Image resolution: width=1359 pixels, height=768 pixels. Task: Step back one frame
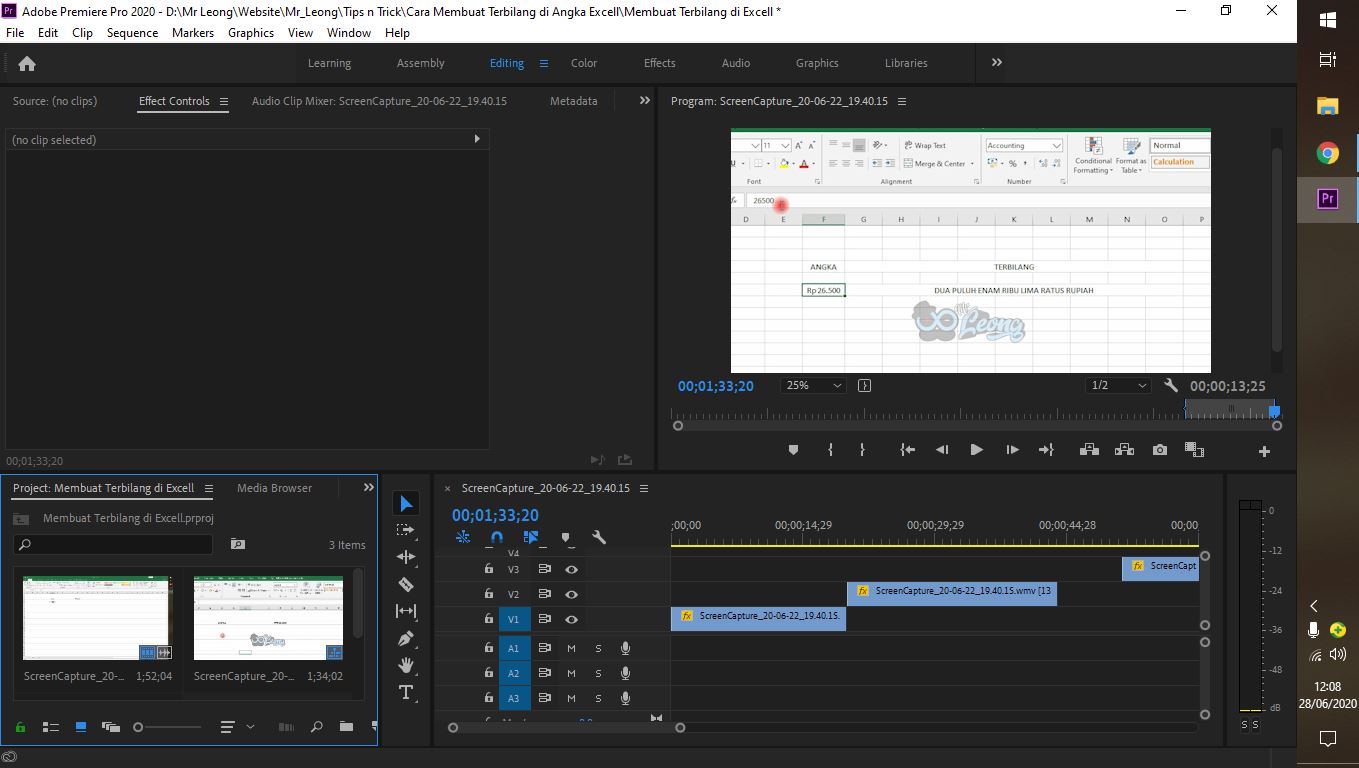[942, 450]
